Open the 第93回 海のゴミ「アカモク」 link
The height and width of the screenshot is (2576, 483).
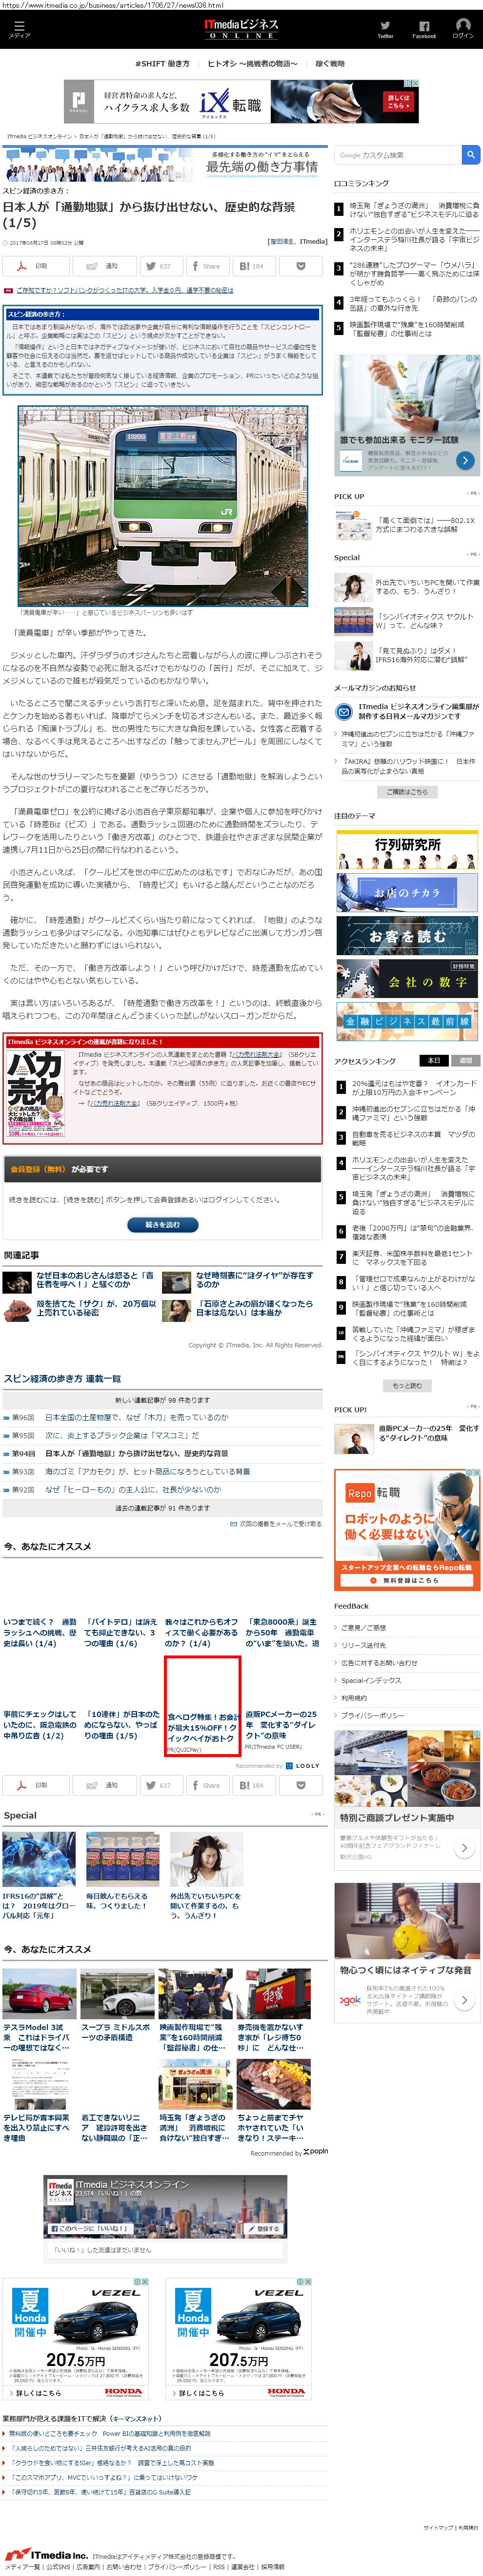(147, 1471)
